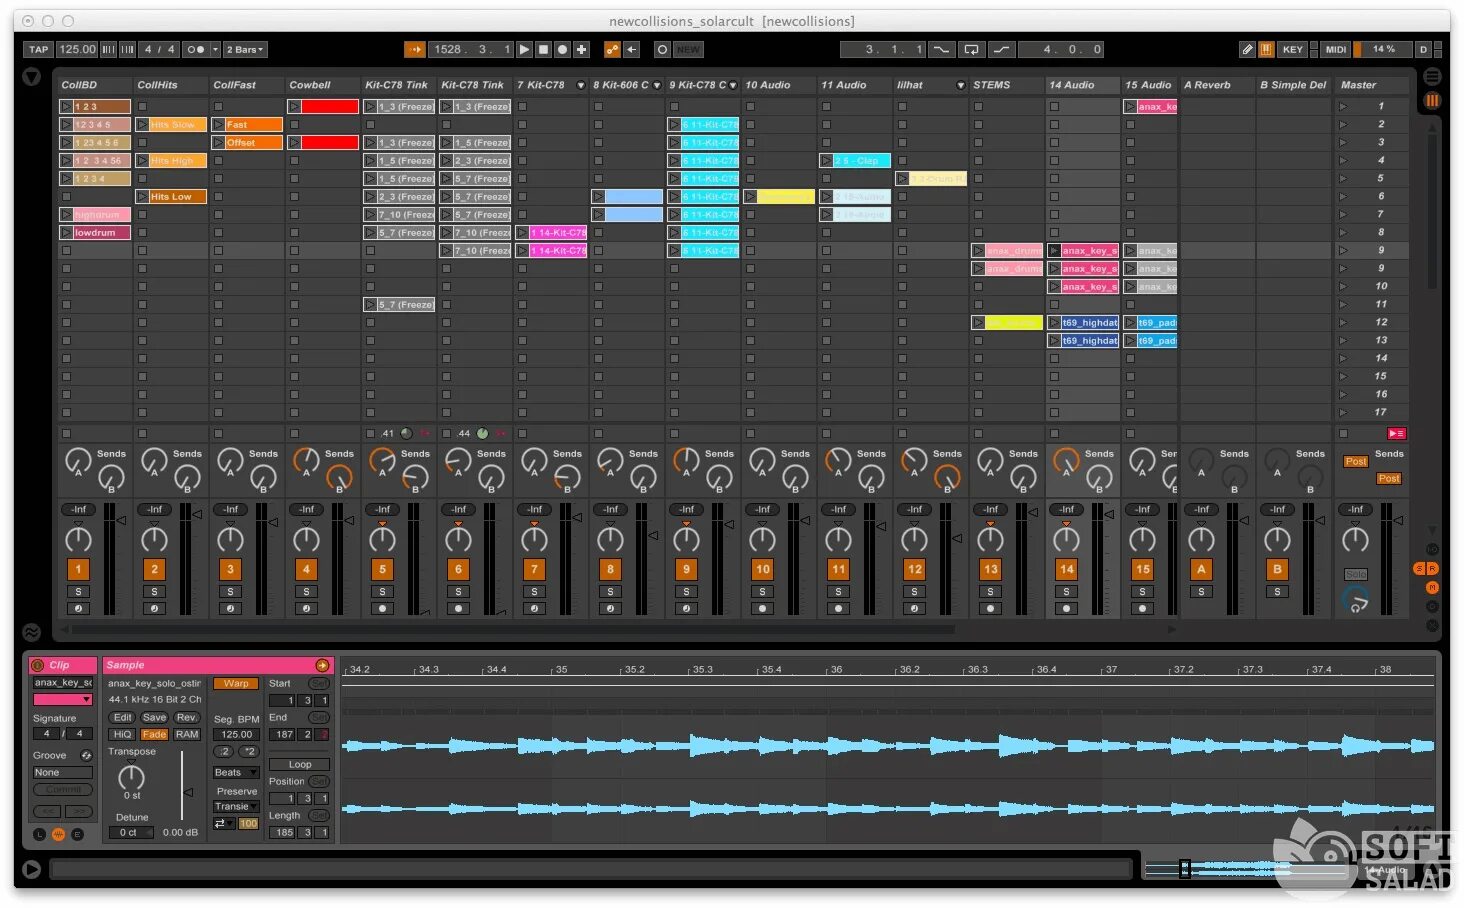Open the None groove chooser

point(62,772)
